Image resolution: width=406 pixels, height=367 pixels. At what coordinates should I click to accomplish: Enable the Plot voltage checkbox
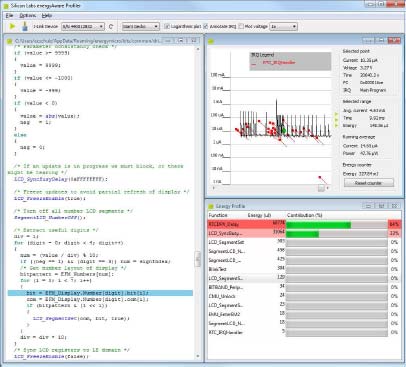click(241, 26)
